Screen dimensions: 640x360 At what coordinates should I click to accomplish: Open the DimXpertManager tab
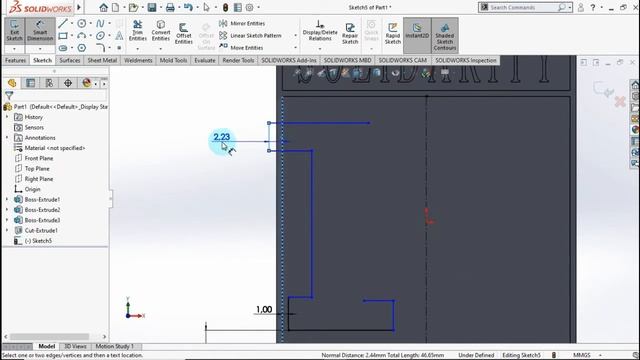[x=68, y=83]
